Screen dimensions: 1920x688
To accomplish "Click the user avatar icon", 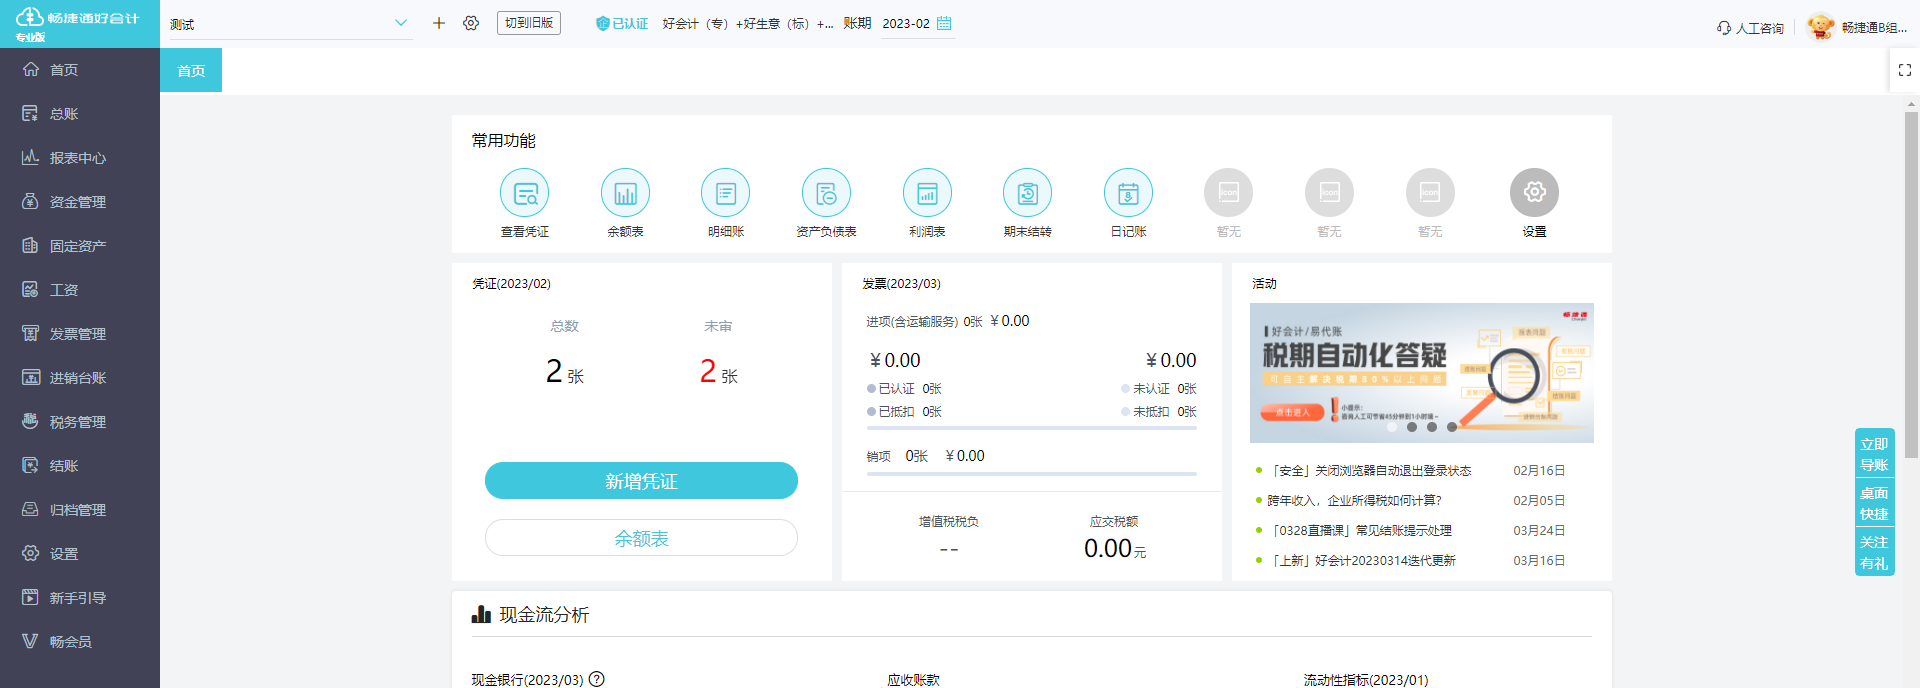I will (1821, 26).
